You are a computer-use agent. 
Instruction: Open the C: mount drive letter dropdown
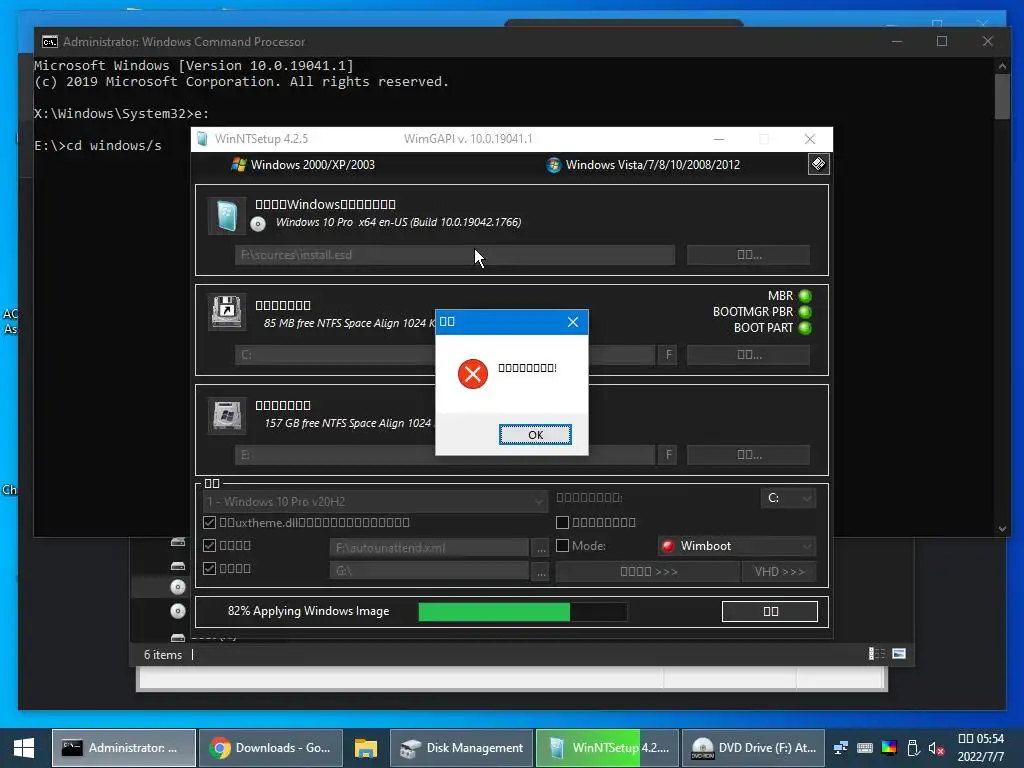788,498
